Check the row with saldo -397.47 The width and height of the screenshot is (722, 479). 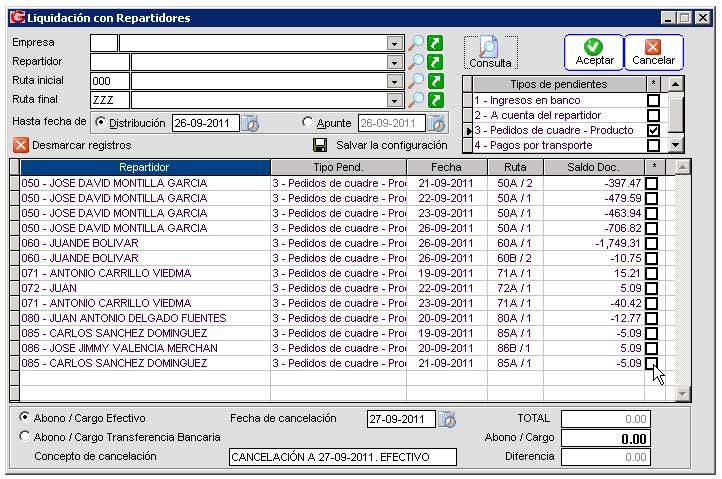652,183
